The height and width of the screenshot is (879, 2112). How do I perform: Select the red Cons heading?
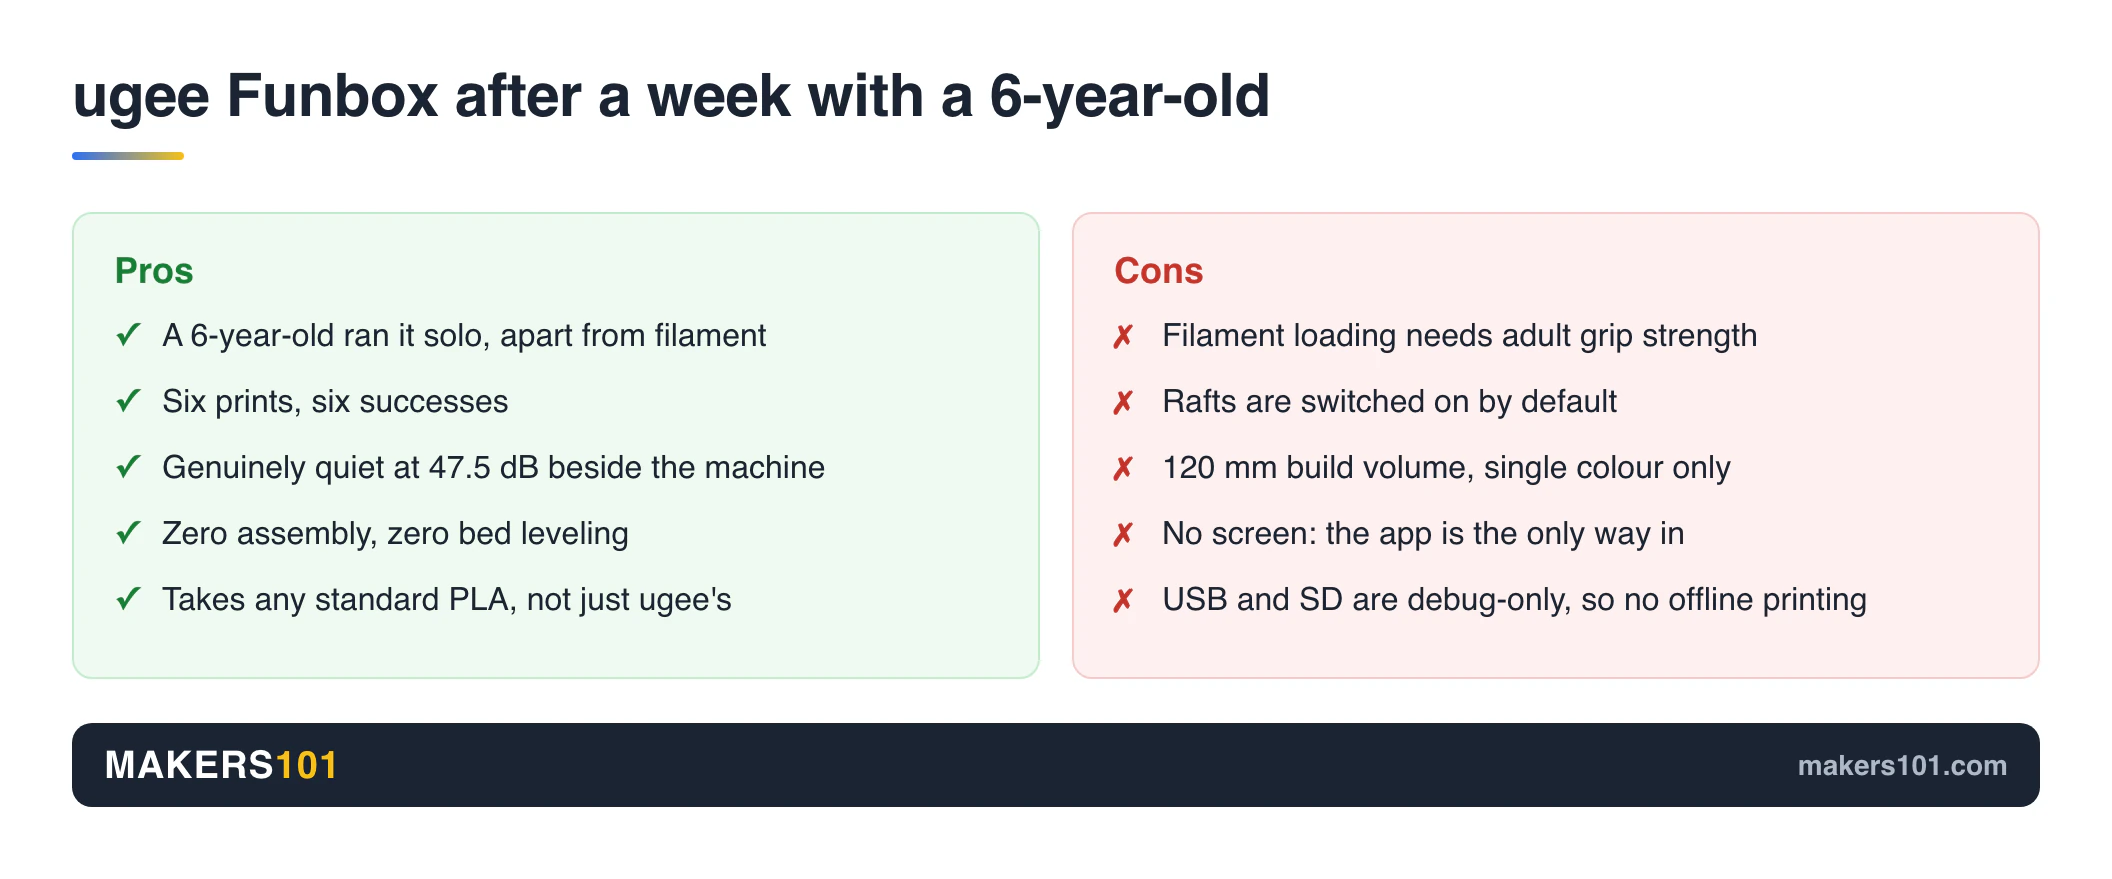click(1159, 270)
